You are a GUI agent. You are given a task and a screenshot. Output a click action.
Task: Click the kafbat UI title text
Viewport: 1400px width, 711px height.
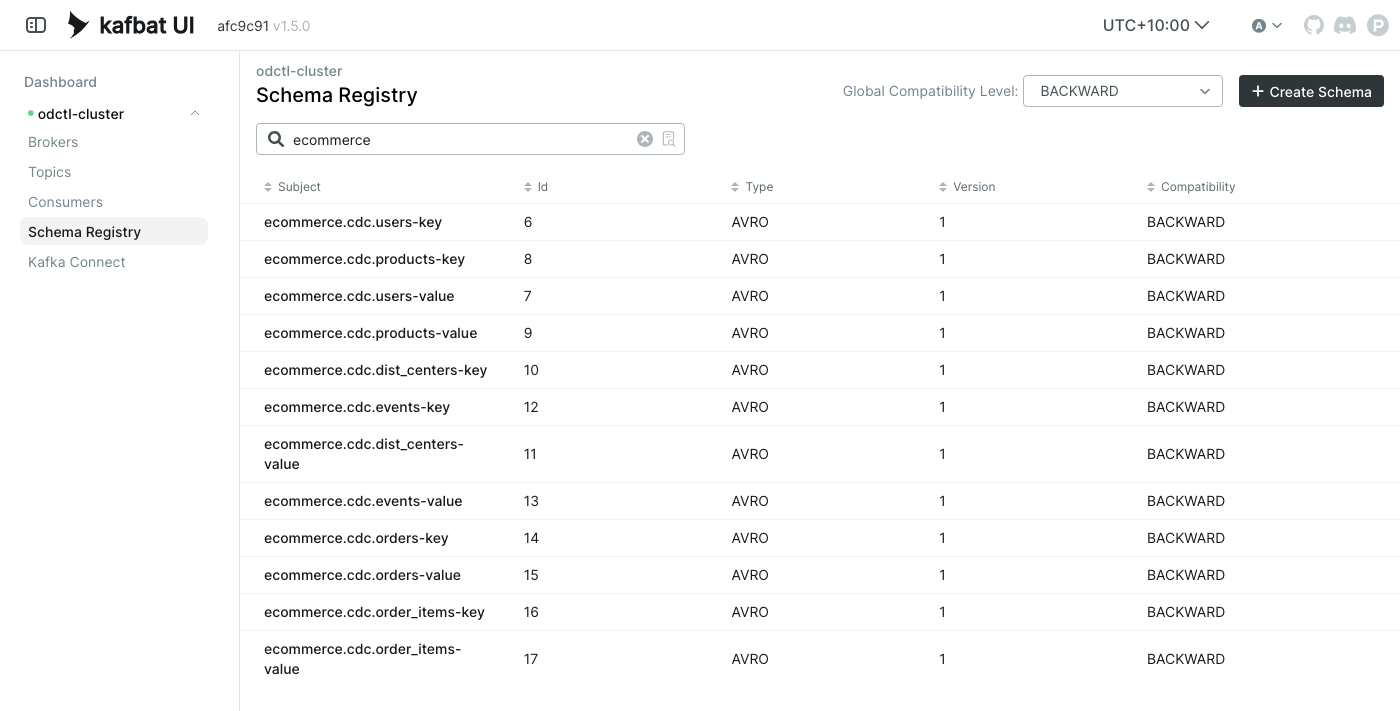(x=147, y=25)
